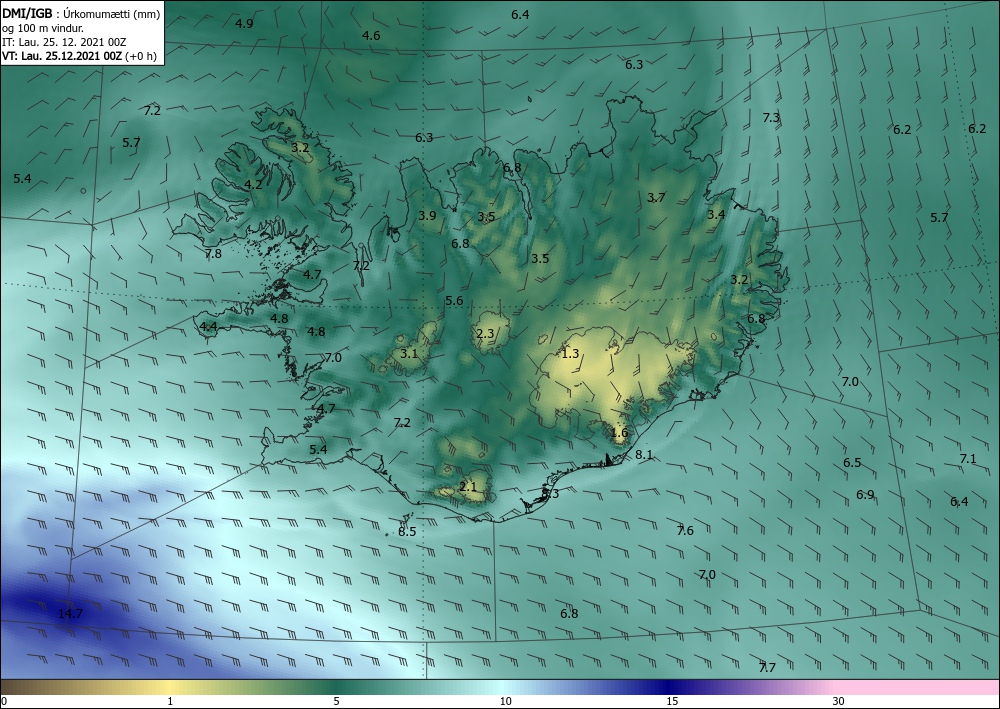Viewport: 1000px width, 709px height.
Task: Click the 8.1 reading near the southeast coast
Action: pyautogui.click(x=644, y=455)
